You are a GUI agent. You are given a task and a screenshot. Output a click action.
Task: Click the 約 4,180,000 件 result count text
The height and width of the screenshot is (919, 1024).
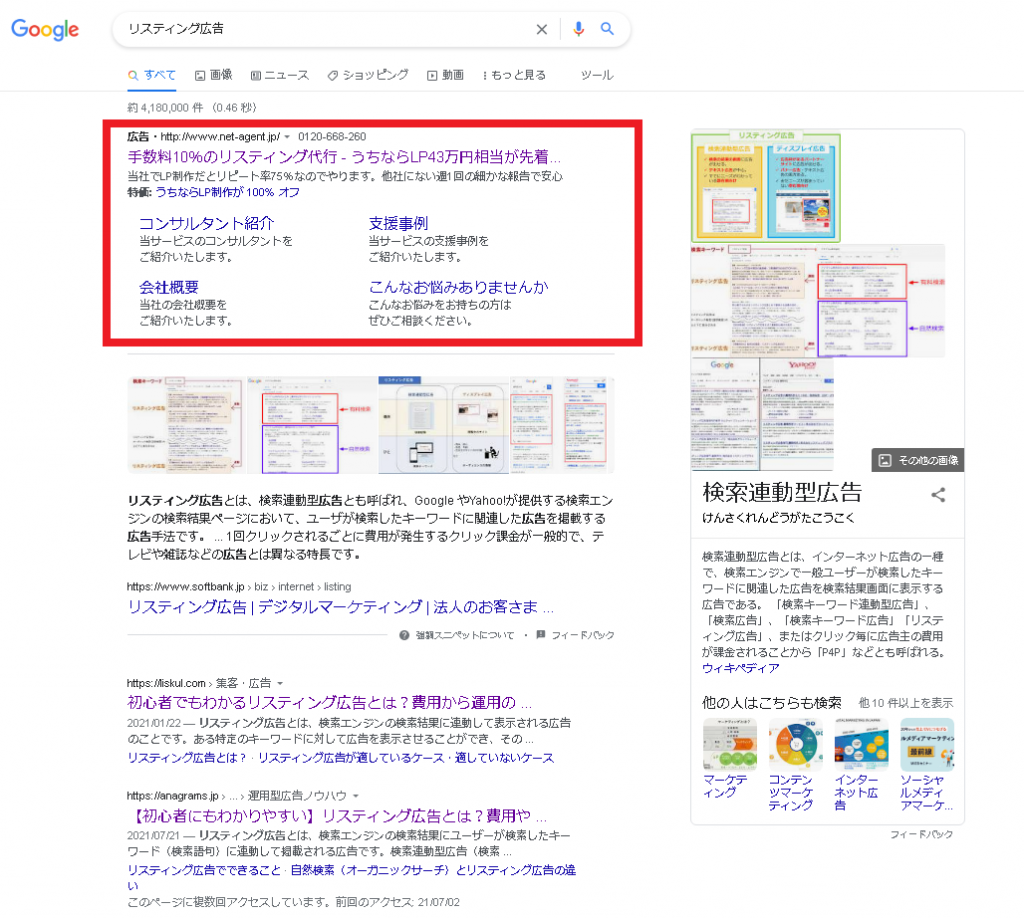[x=165, y=108]
